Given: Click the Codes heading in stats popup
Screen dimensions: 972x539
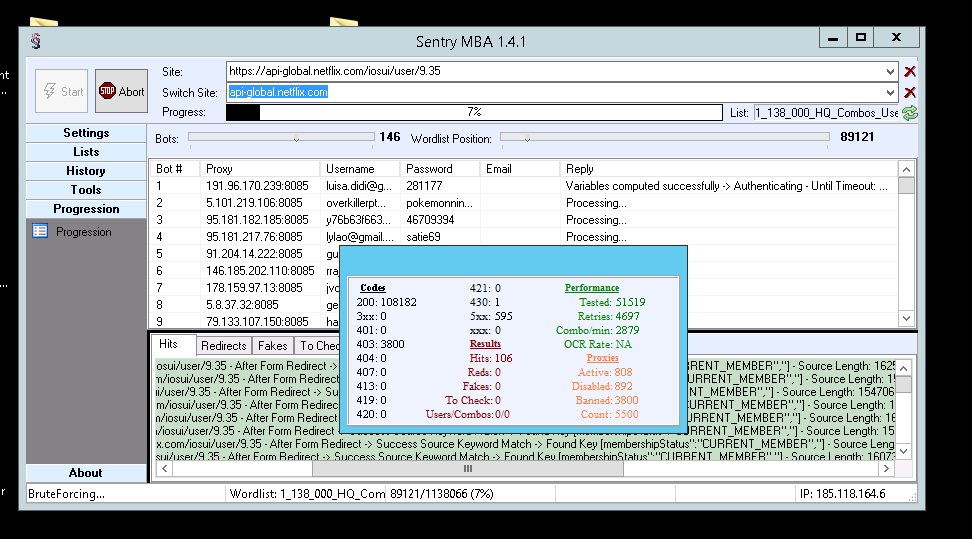Looking at the screenshot, I should coord(373,288).
